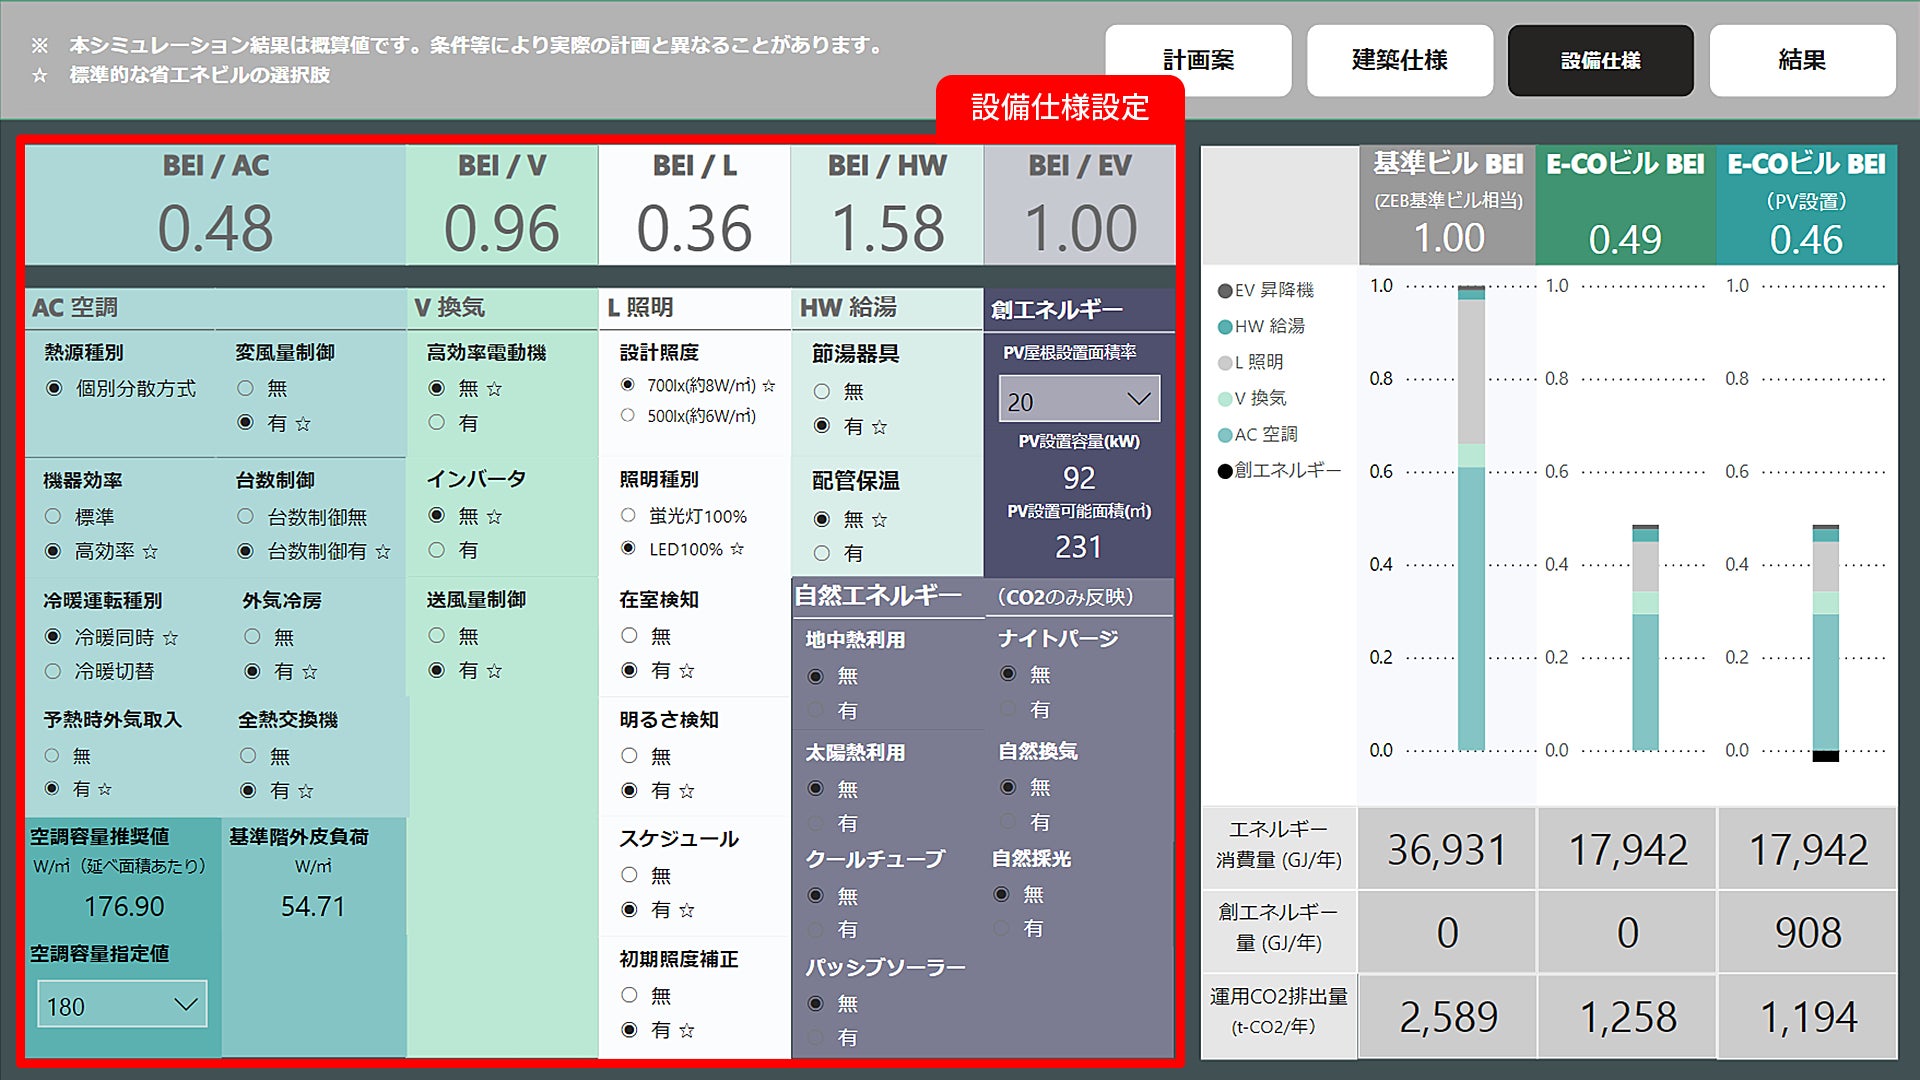Viewport: 1920px width, 1080px height.
Task: Set 台数制御 to 台数制御無
Action: 245,516
